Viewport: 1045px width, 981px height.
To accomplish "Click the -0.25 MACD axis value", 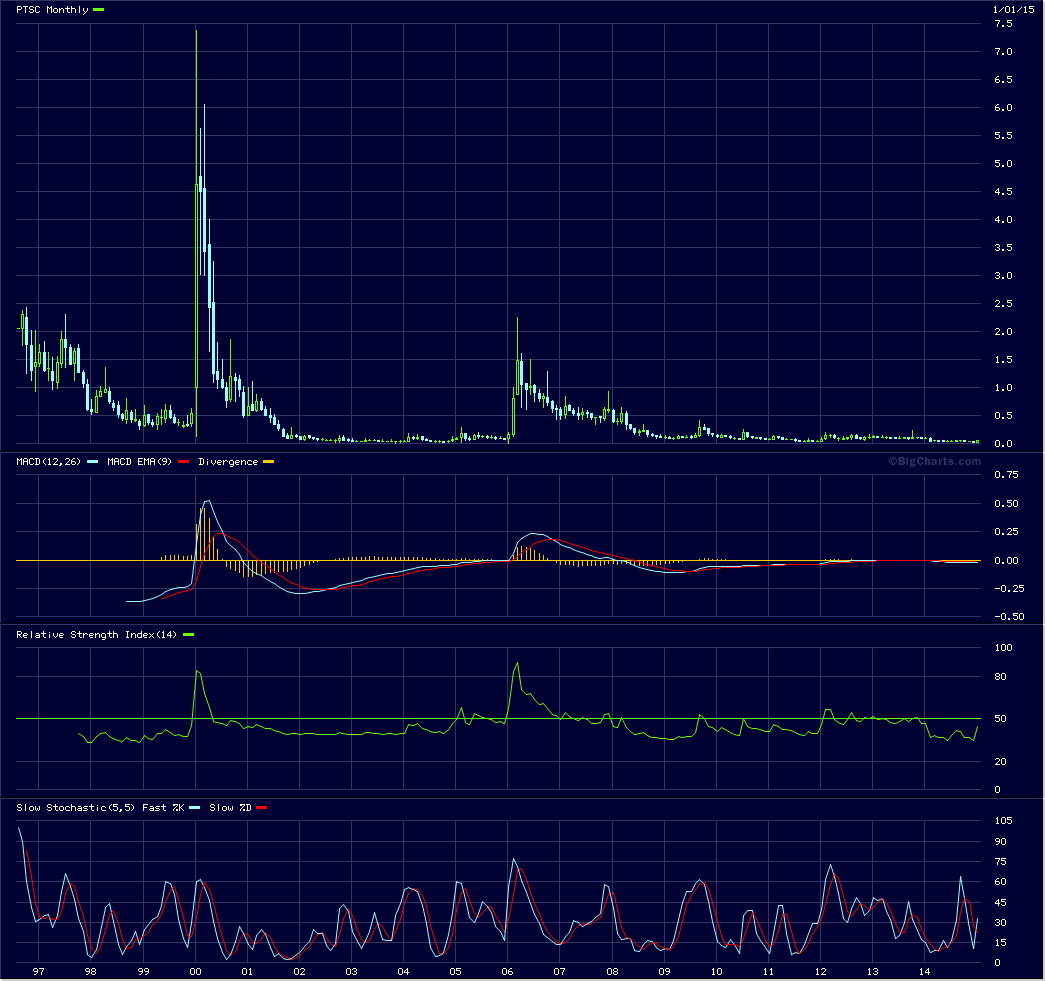I will 1009,588.
